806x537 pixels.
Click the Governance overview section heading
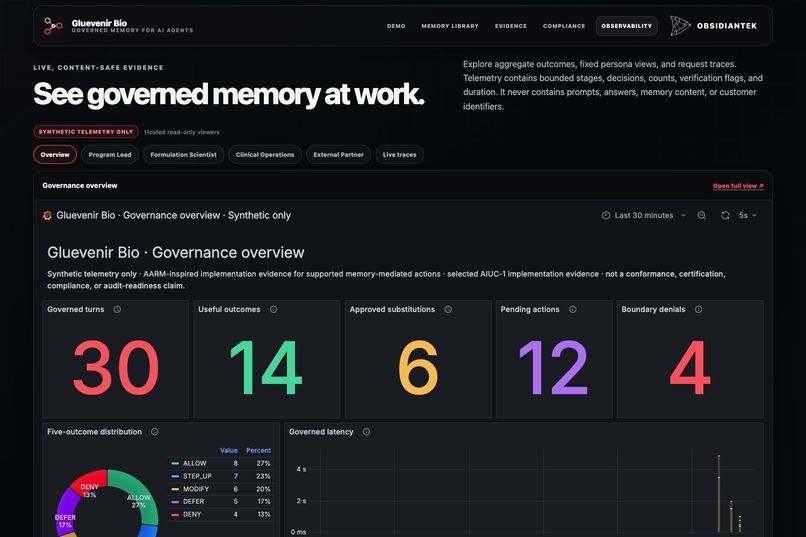[x=80, y=186]
